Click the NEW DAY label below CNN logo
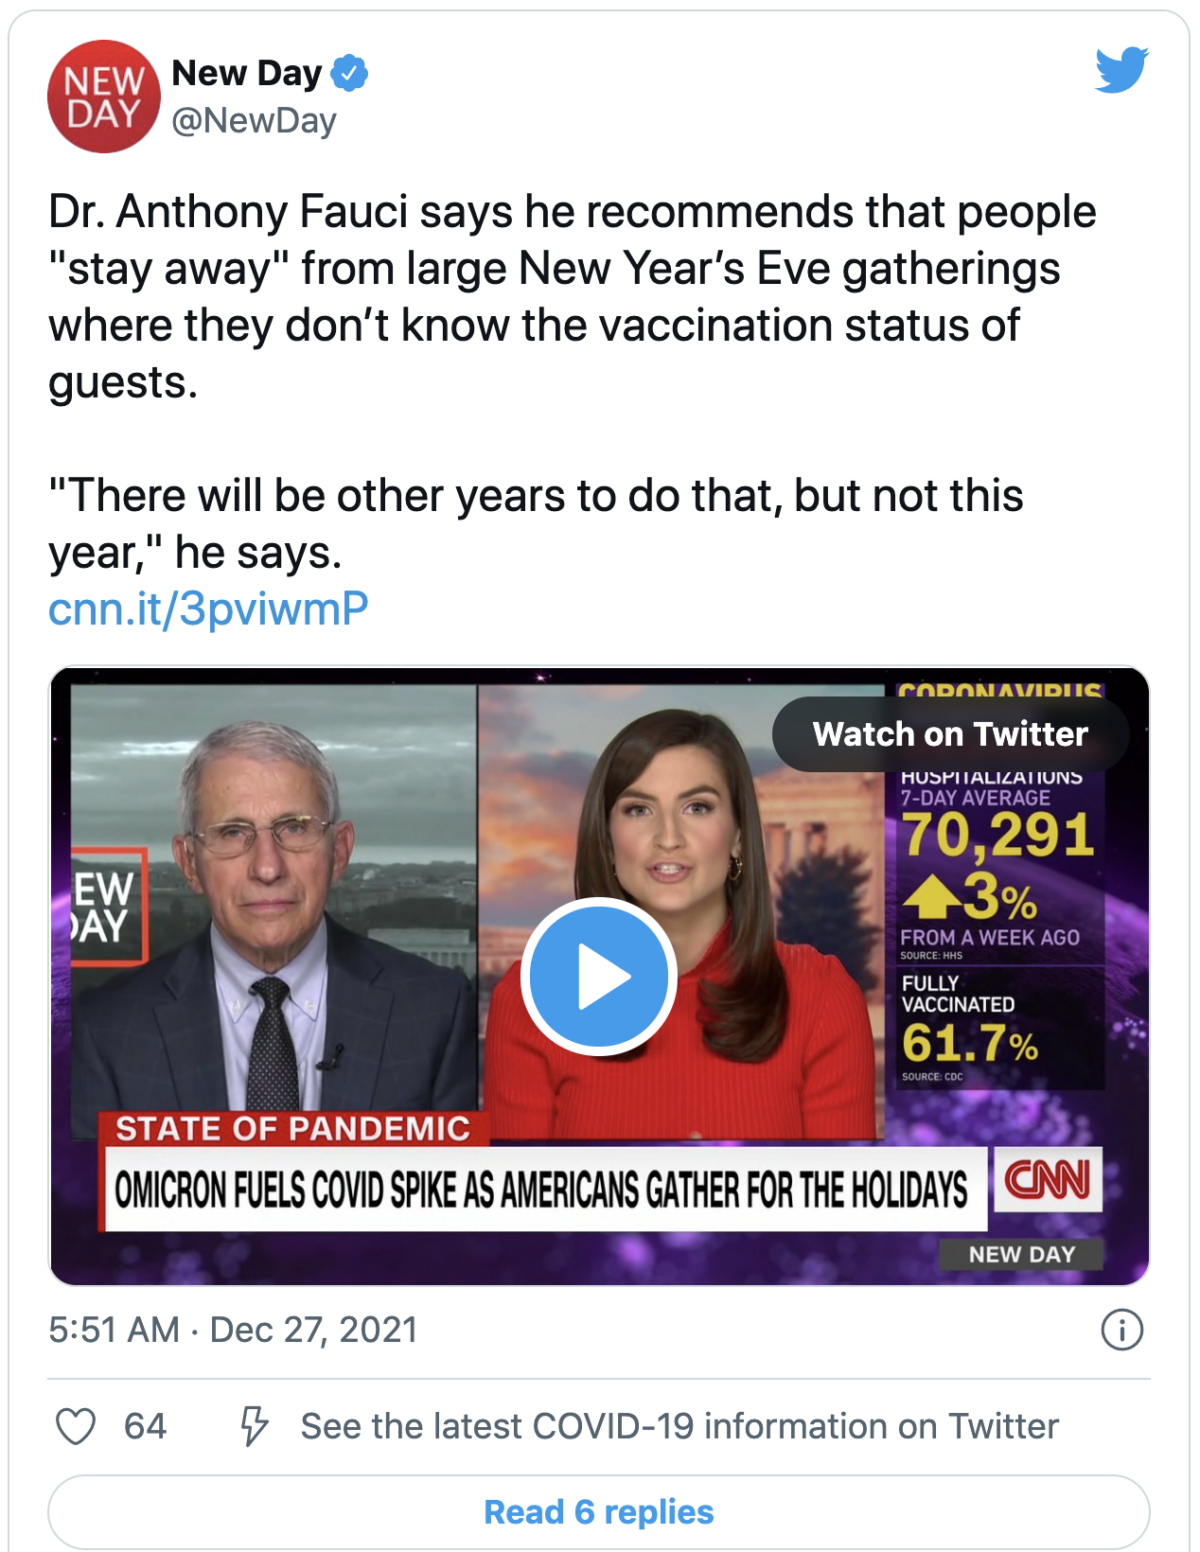 point(1021,1254)
